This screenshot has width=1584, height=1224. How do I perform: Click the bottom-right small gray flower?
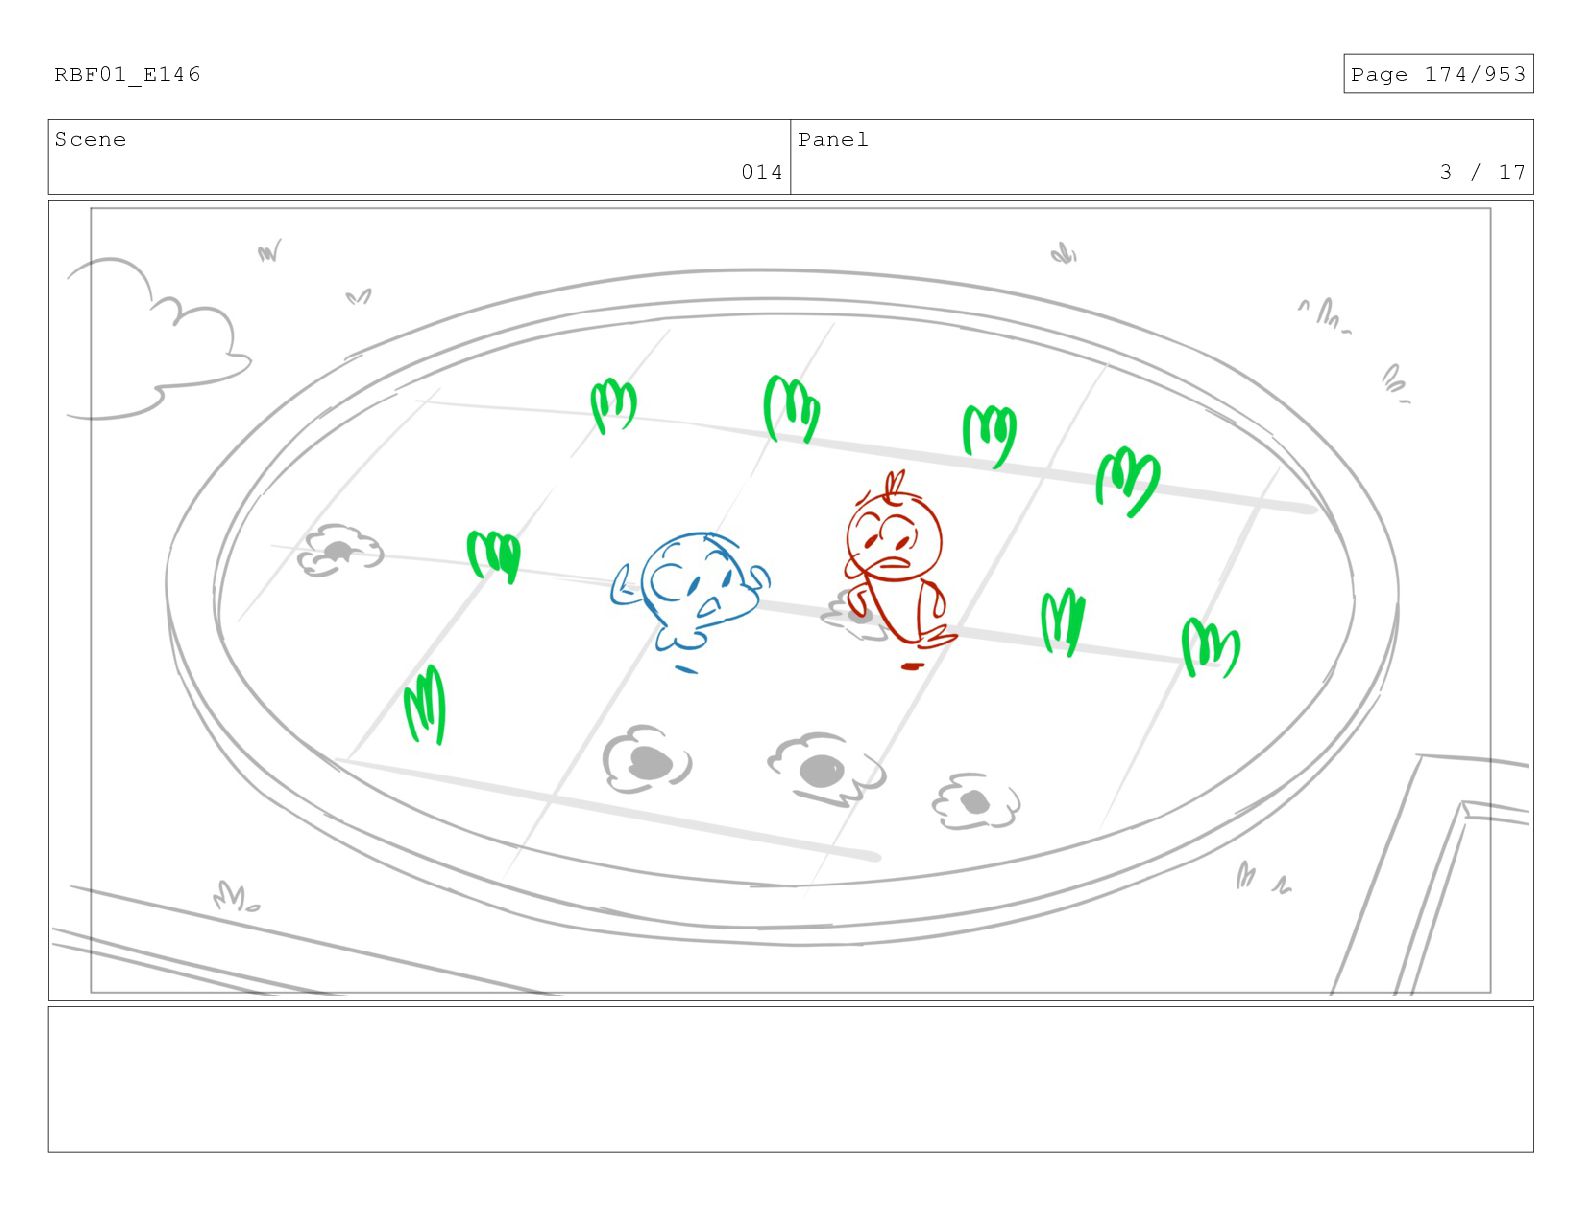975,801
